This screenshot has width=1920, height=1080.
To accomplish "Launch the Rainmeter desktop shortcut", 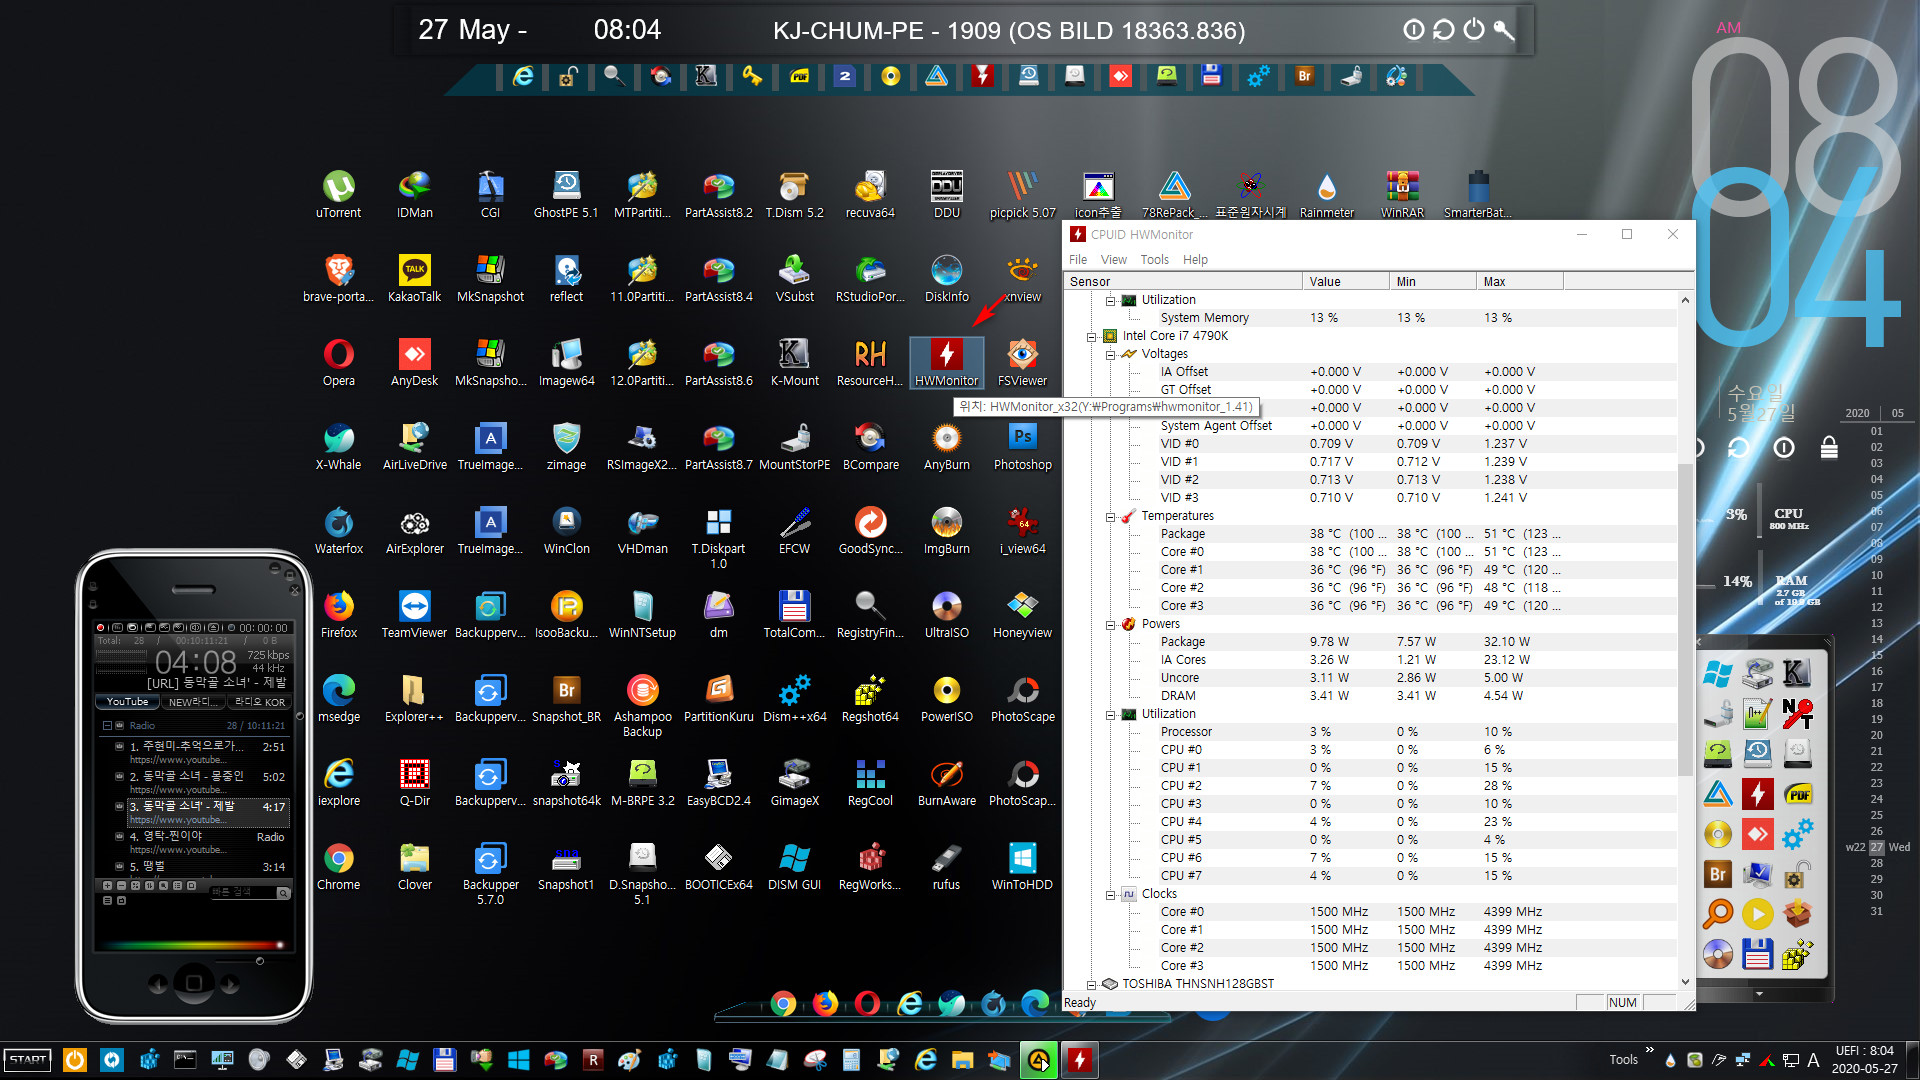I will click(1326, 194).
